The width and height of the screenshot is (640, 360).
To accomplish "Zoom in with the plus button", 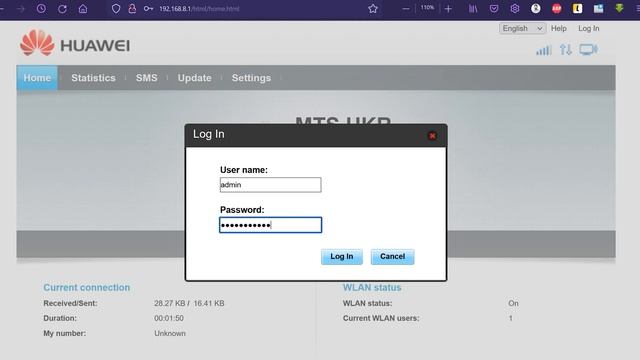I will [x=448, y=9].
